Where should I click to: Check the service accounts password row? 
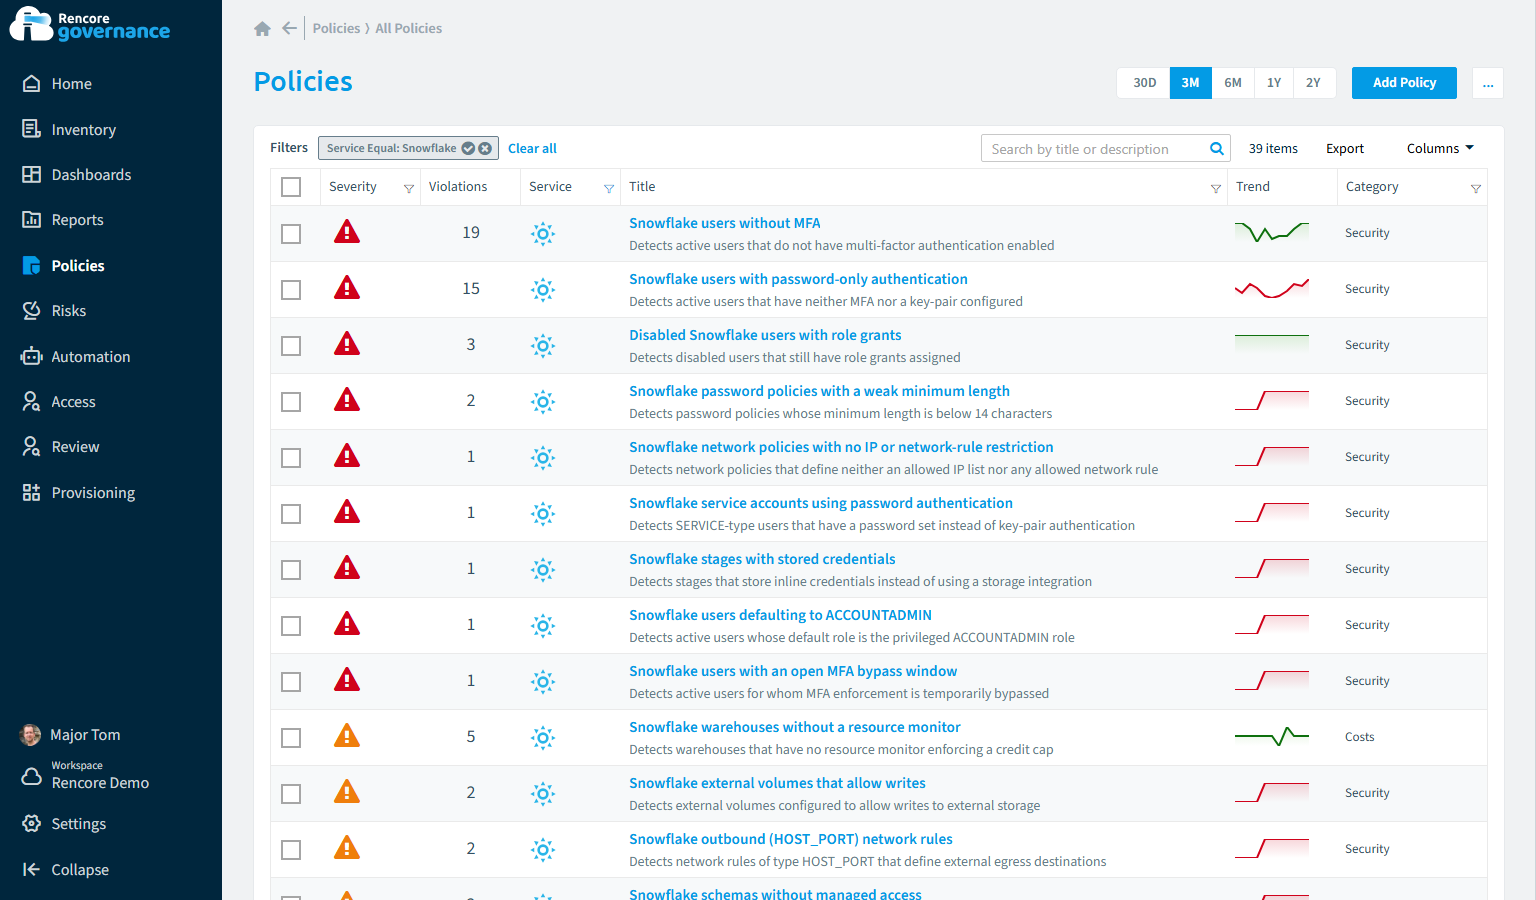pos(291,514)
